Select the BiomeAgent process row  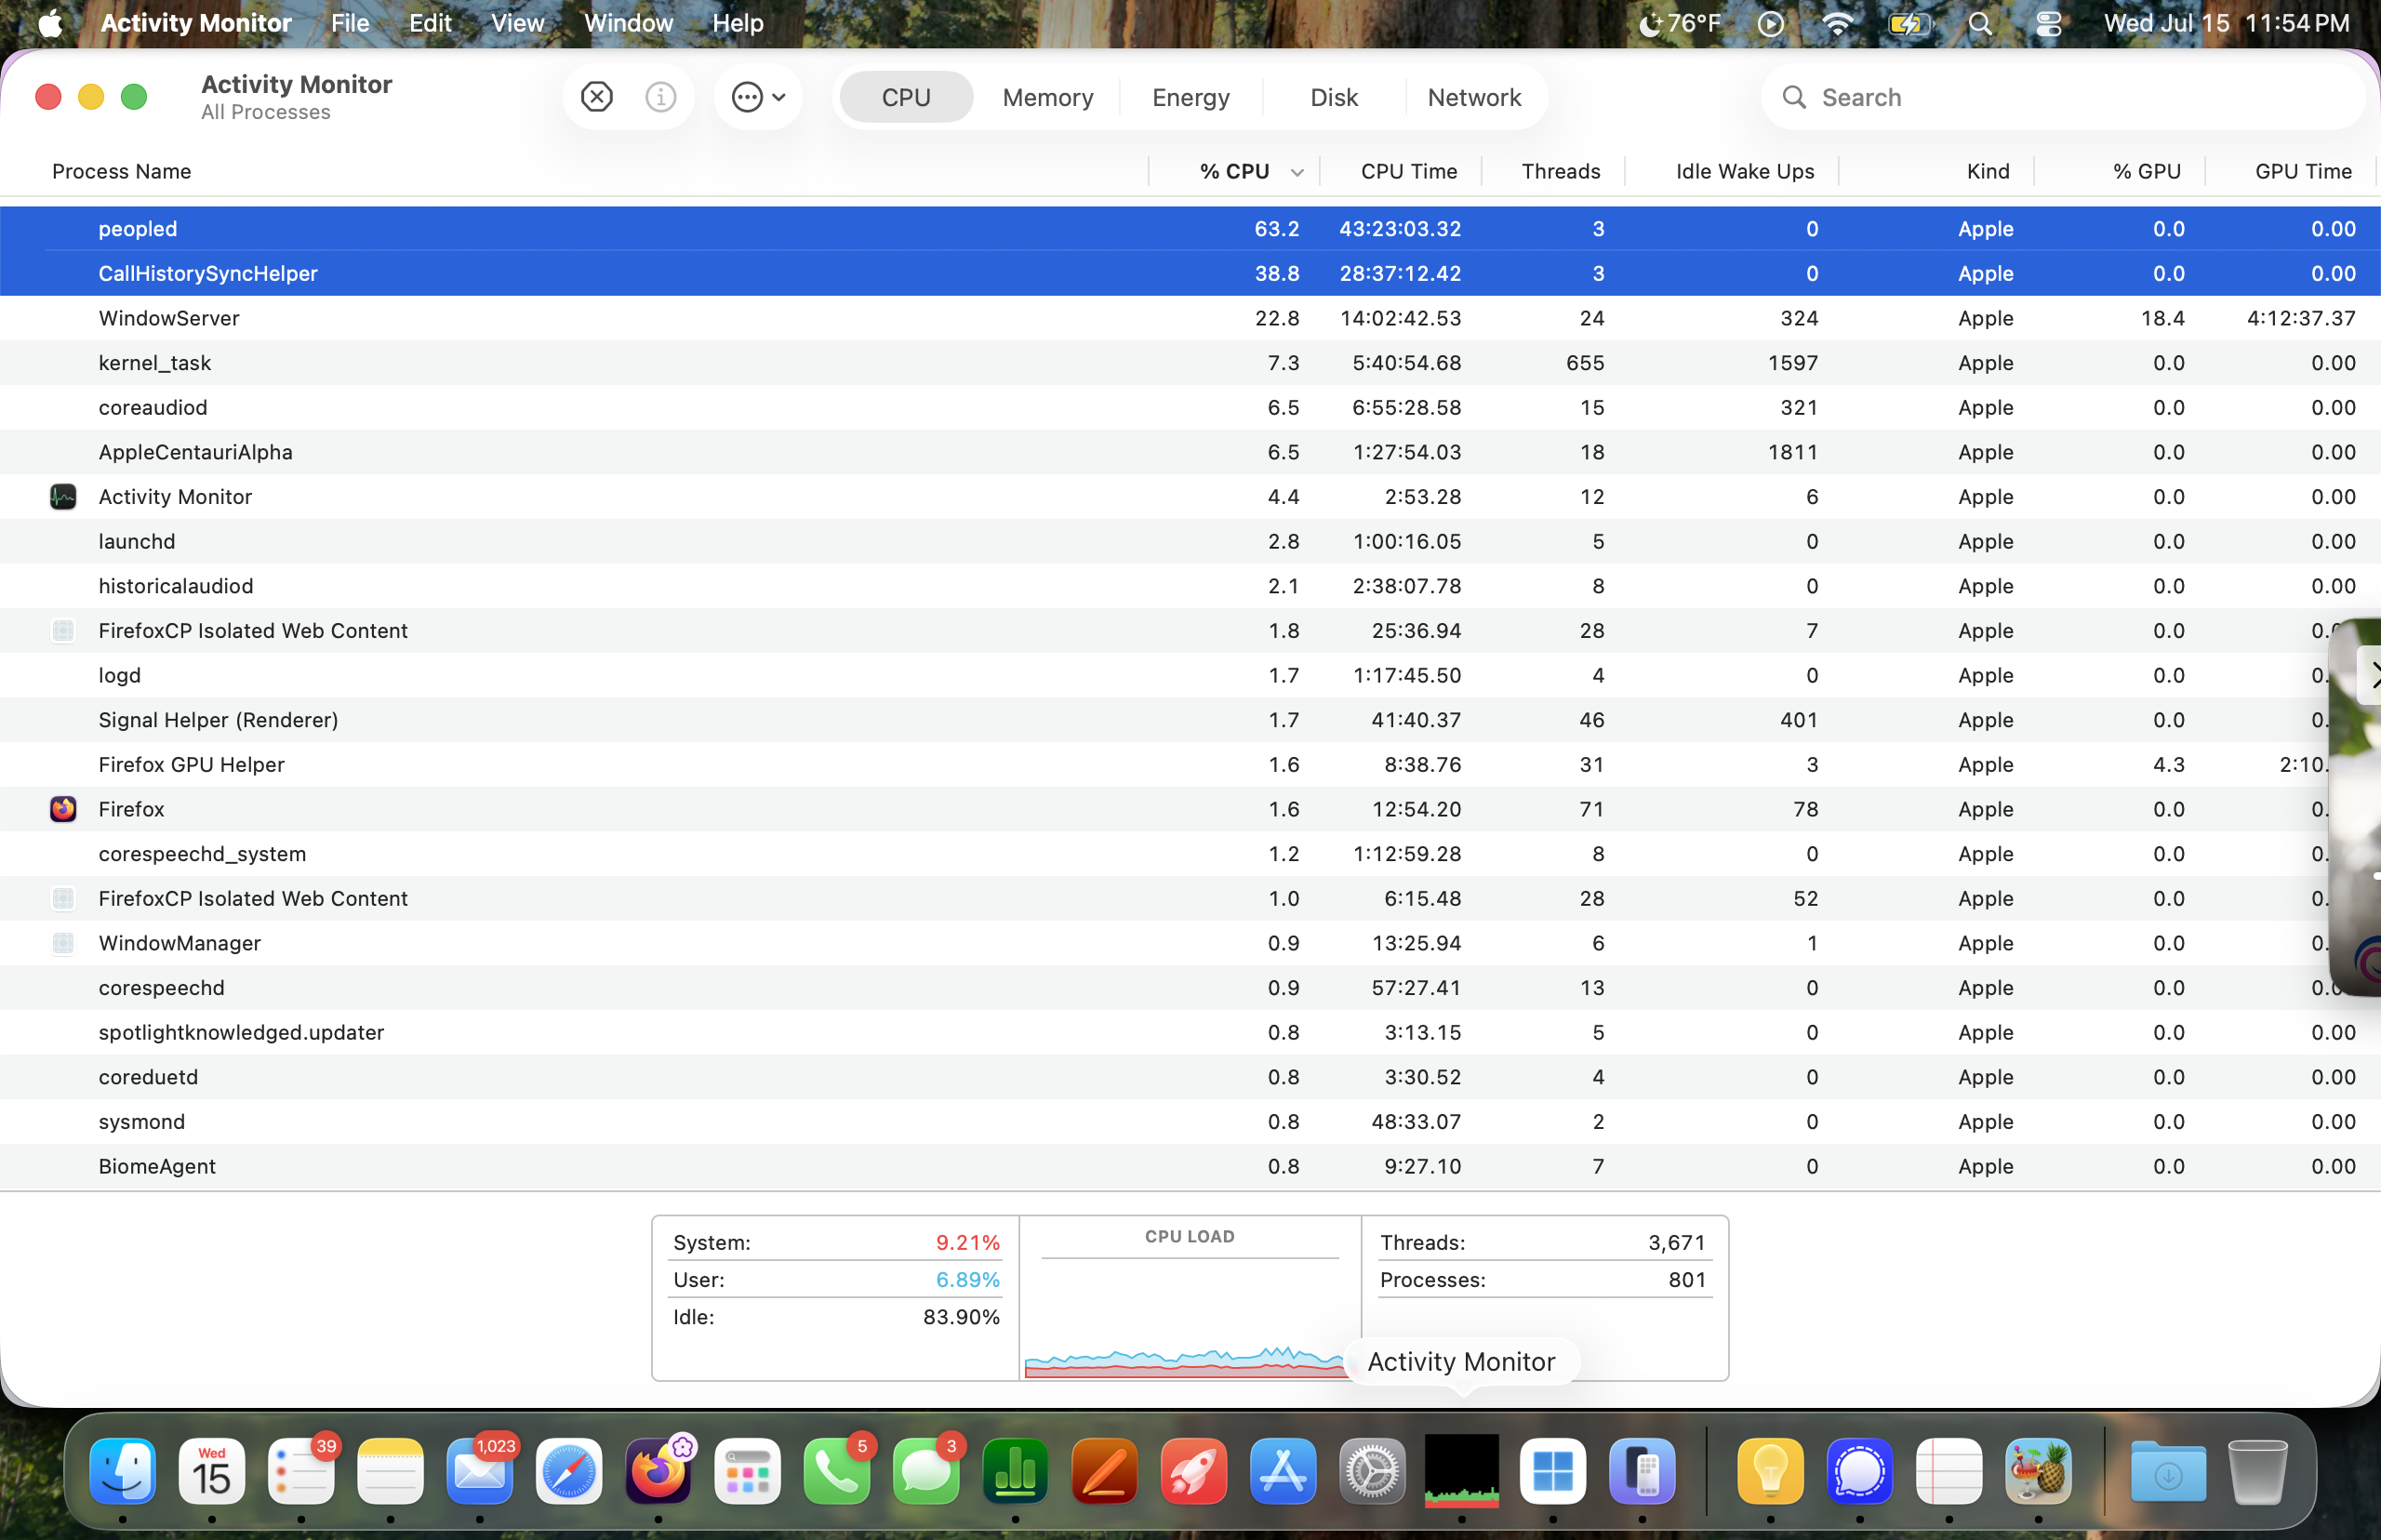click(1190, 1166)
